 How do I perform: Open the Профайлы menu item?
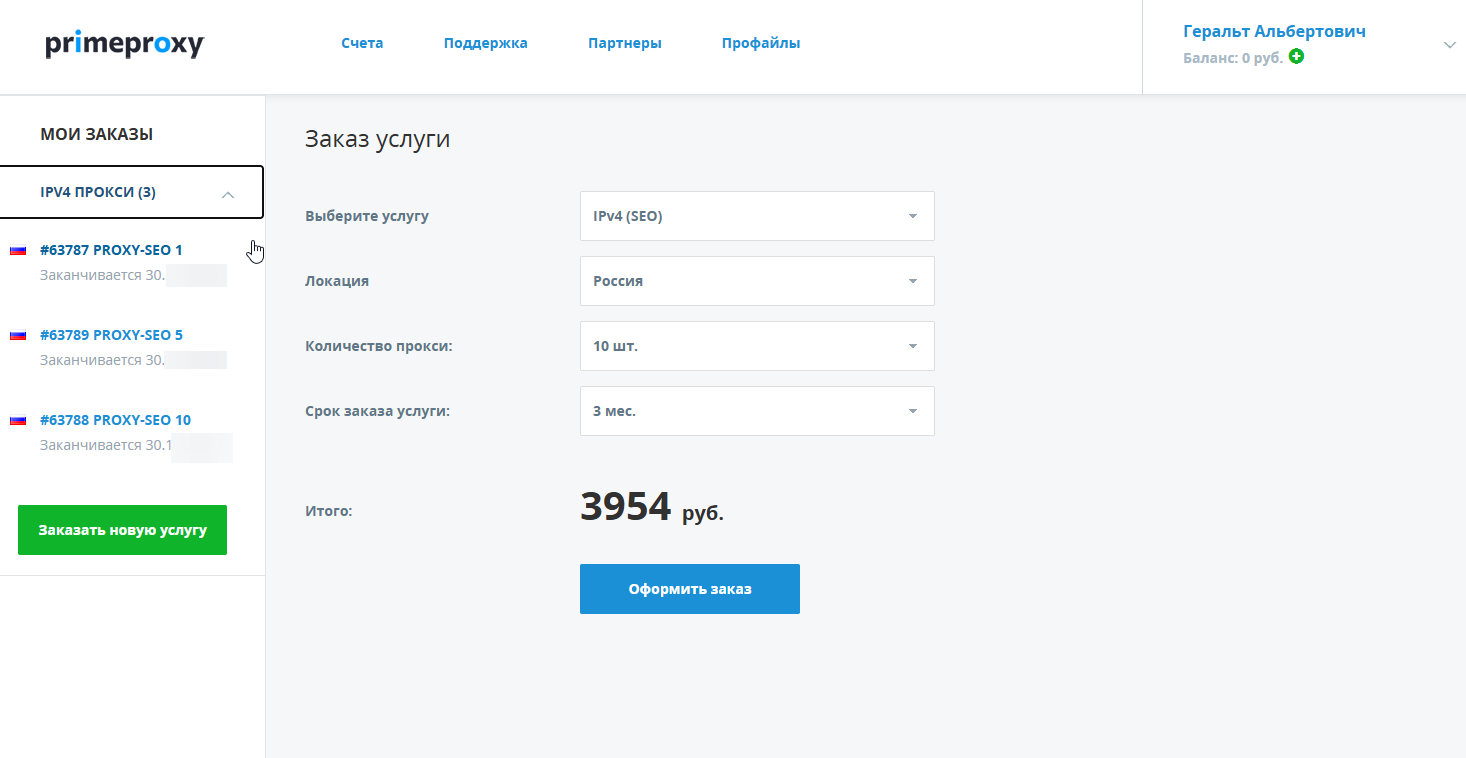pos(761,43)
